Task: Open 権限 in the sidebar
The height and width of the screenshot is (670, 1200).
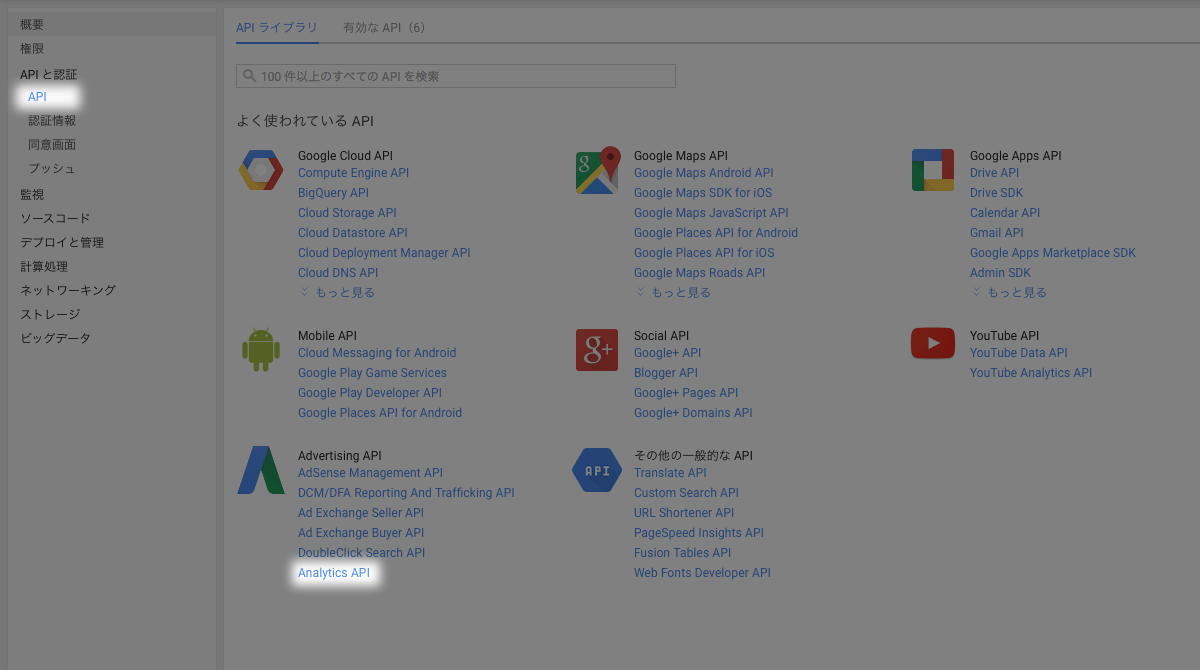Action: 32,48
